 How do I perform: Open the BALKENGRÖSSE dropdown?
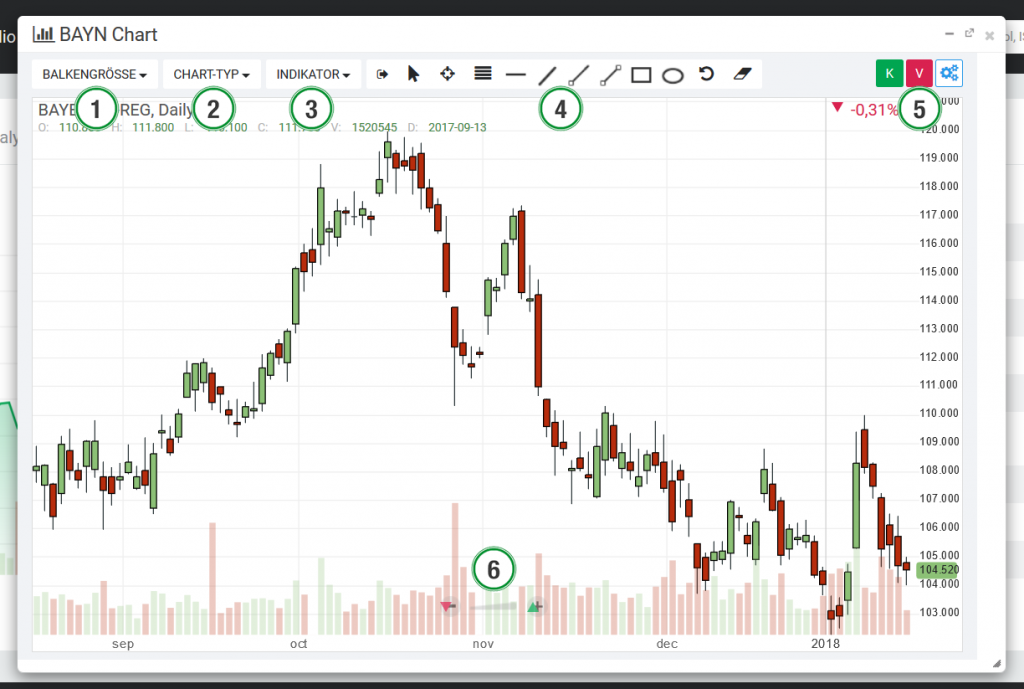(x=95, y=74)
